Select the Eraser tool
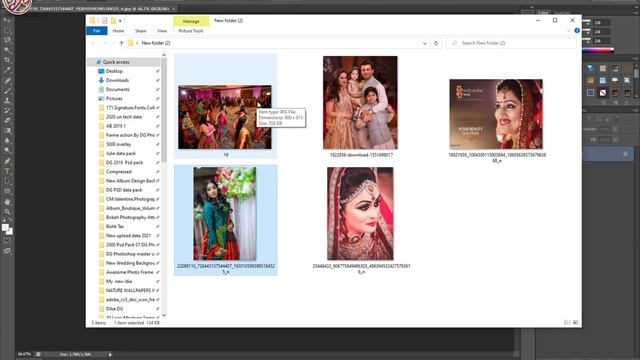This screenshot has height=360, width=640. pos(7,120)
